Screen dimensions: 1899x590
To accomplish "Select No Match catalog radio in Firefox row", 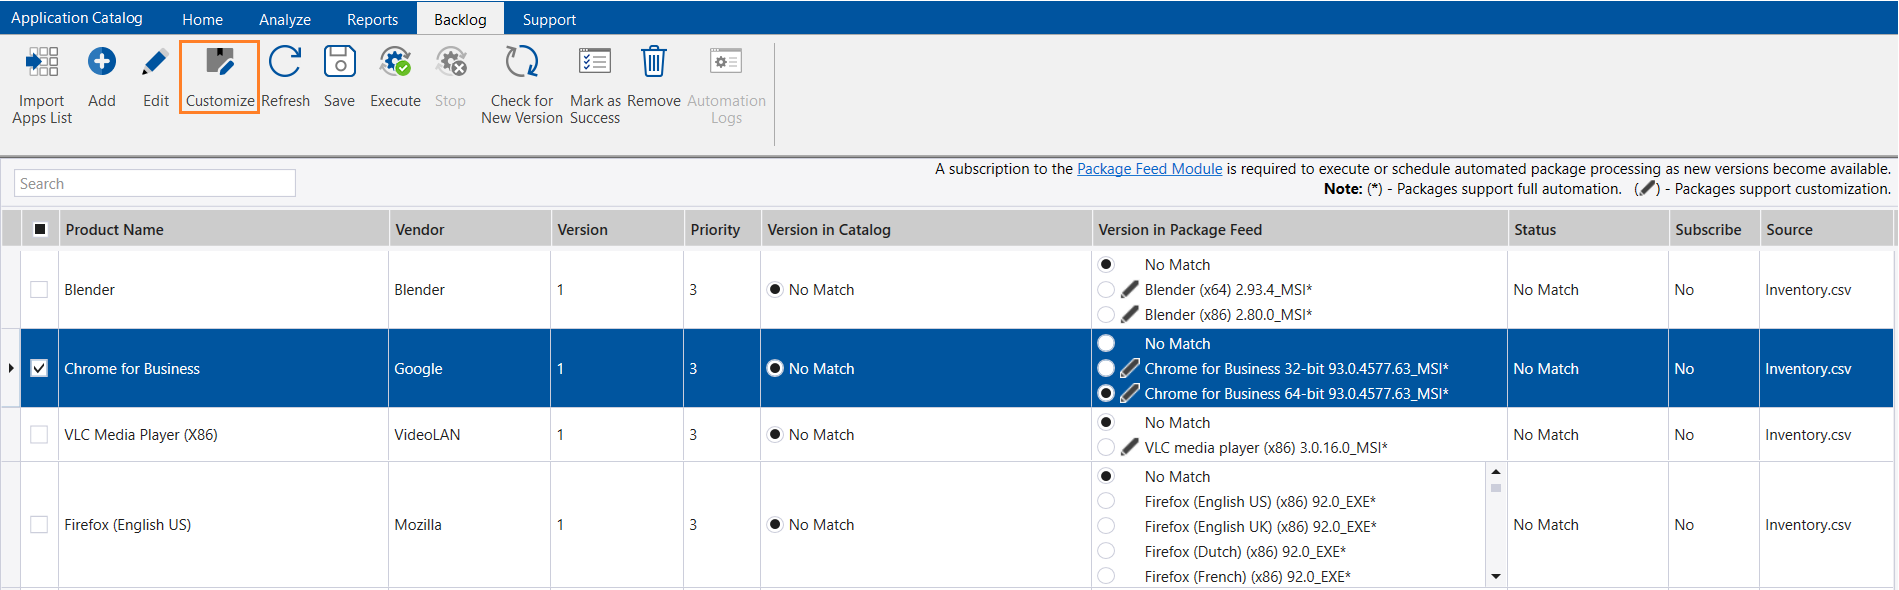I will tap(775, 524).
